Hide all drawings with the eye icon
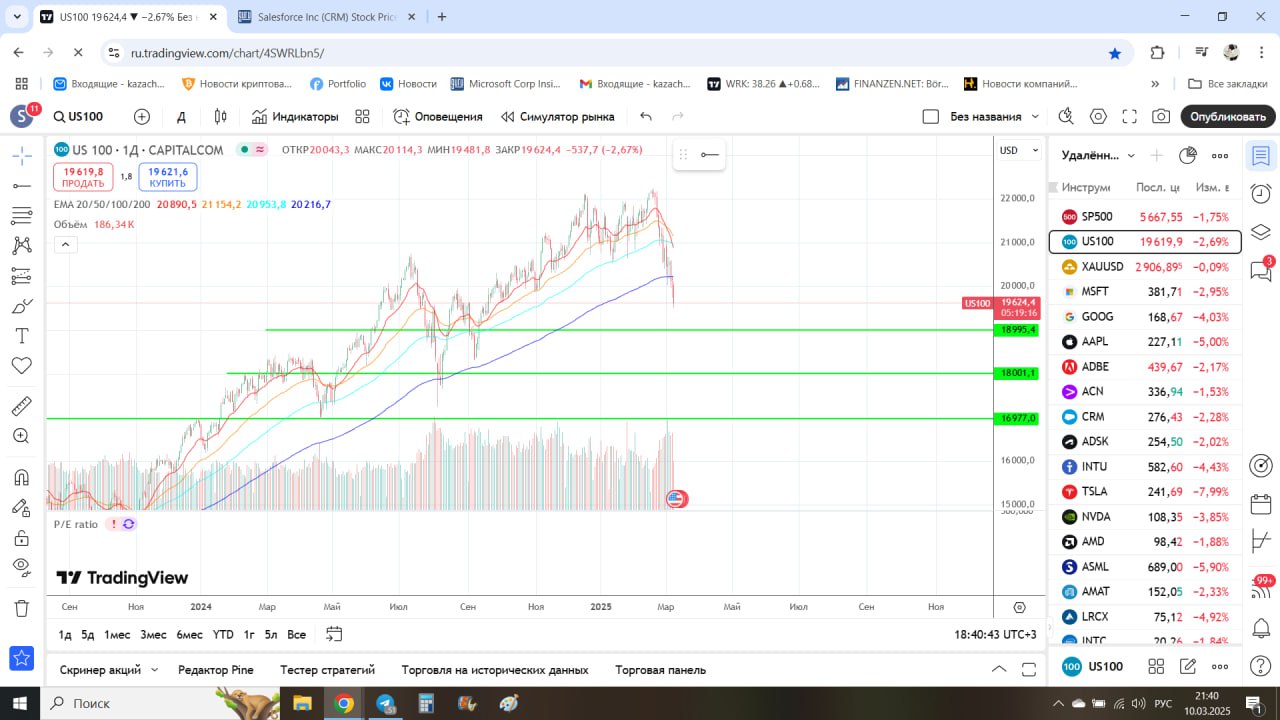Image resolution: width=1280 pixels, height=720 pixels. pos(21,567)
